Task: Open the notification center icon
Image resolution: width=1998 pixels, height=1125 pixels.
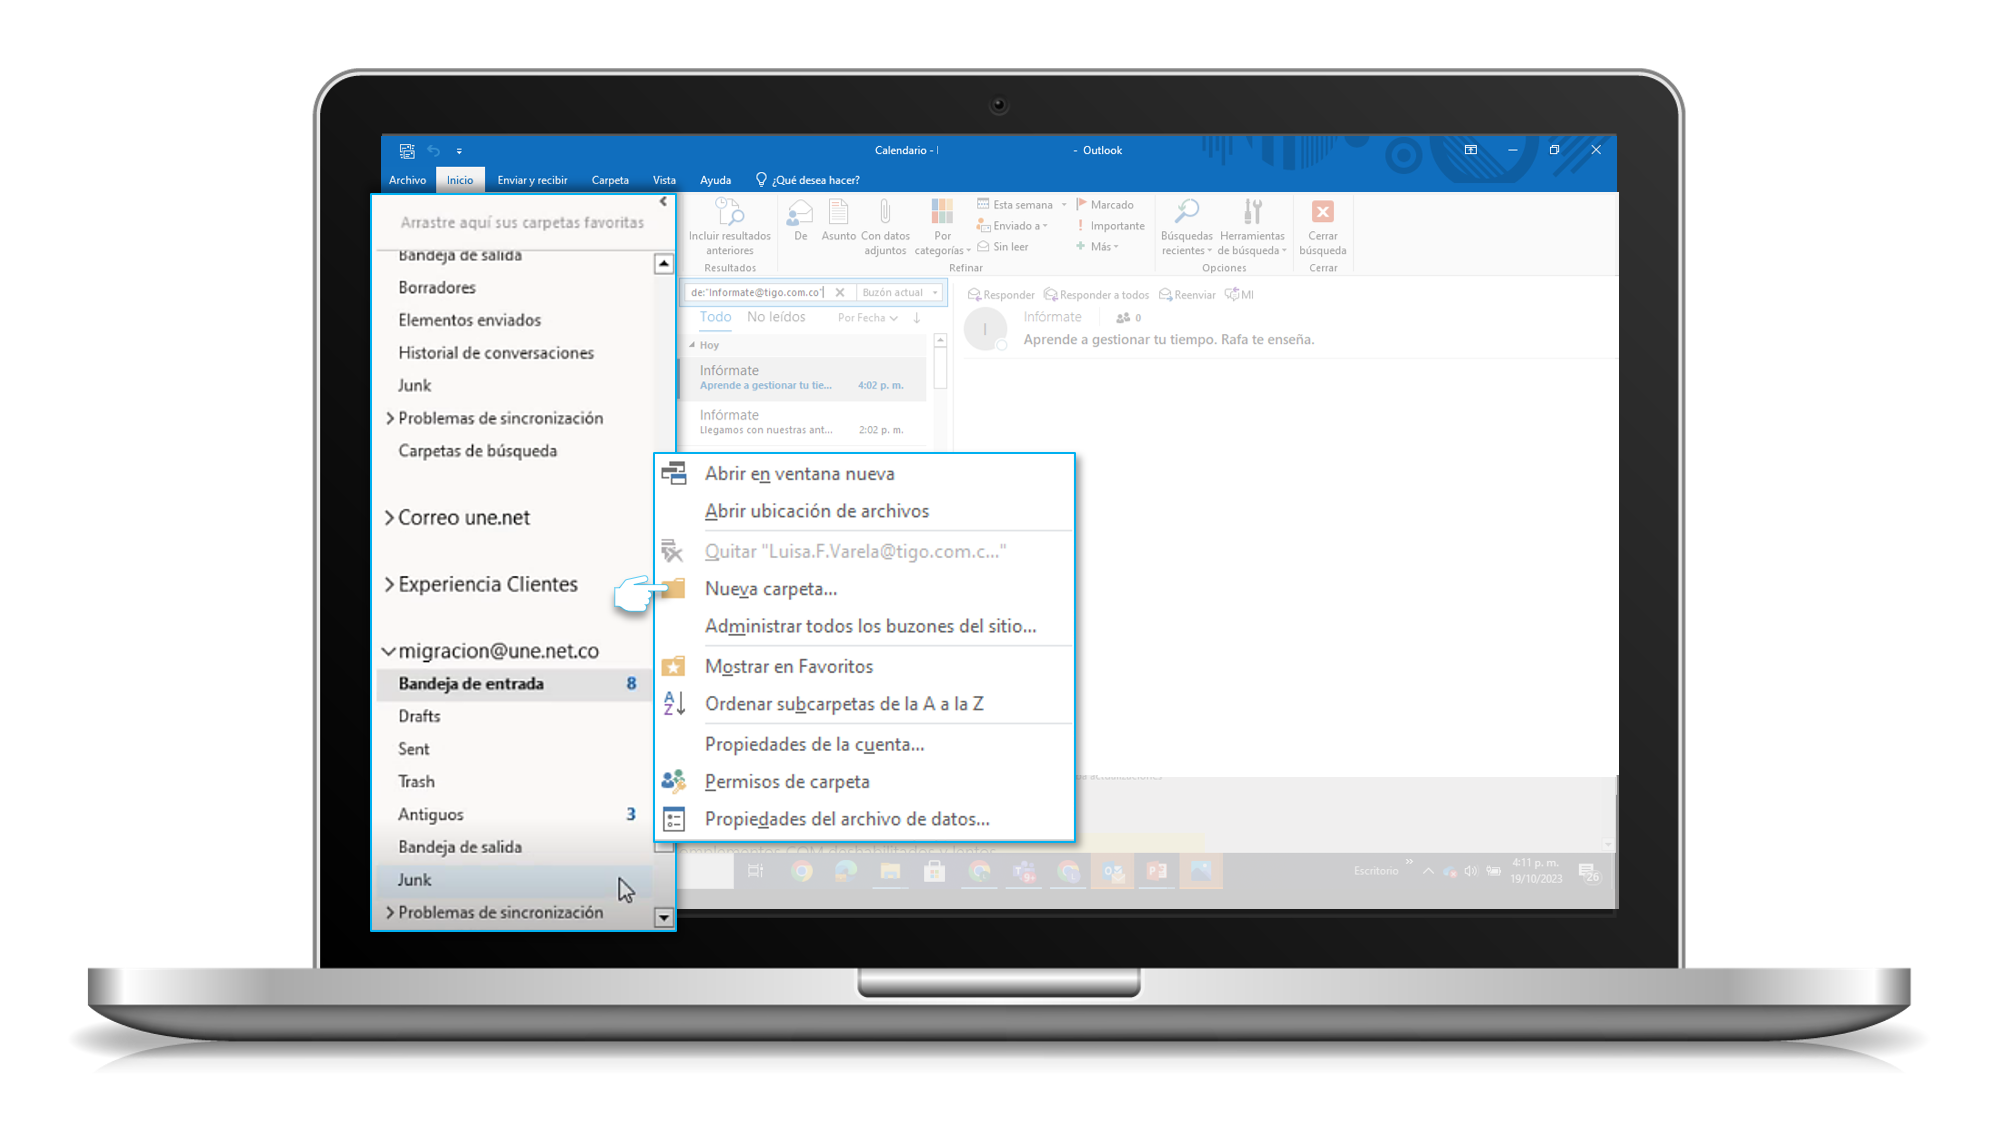Action: [1588, 872]
